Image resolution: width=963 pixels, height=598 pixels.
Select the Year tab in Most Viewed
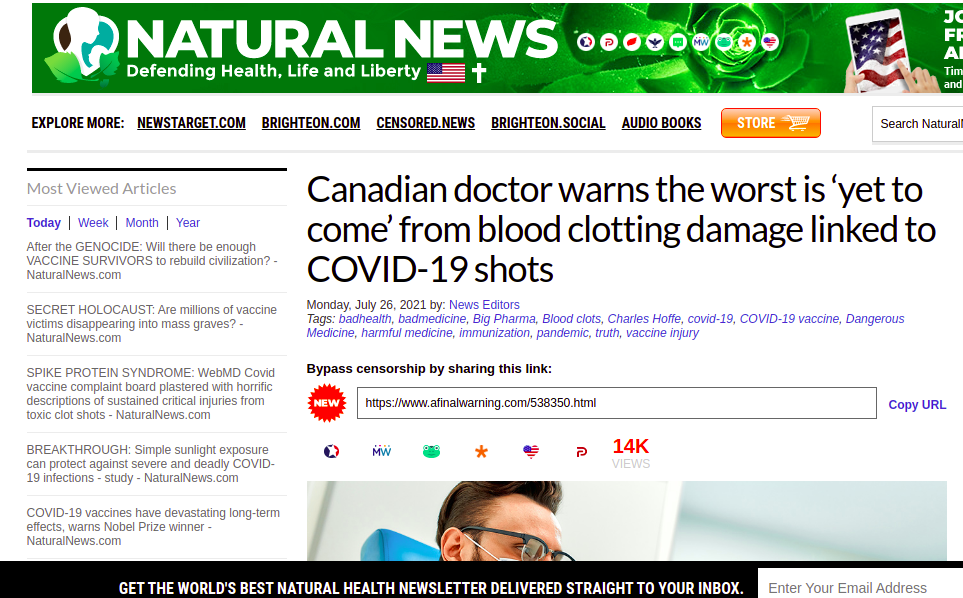coord(188,223)
